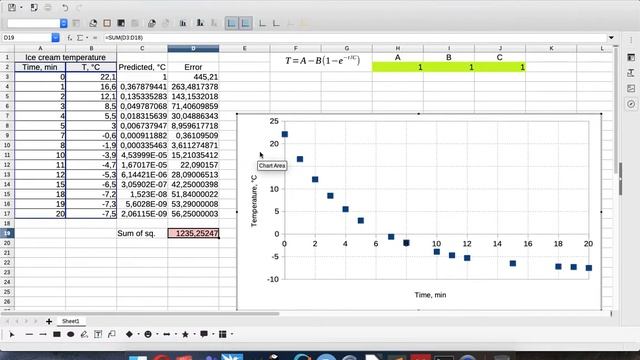Click the Save document icon
The width and height of the screenshot is (640, 360).
(12, 7)
